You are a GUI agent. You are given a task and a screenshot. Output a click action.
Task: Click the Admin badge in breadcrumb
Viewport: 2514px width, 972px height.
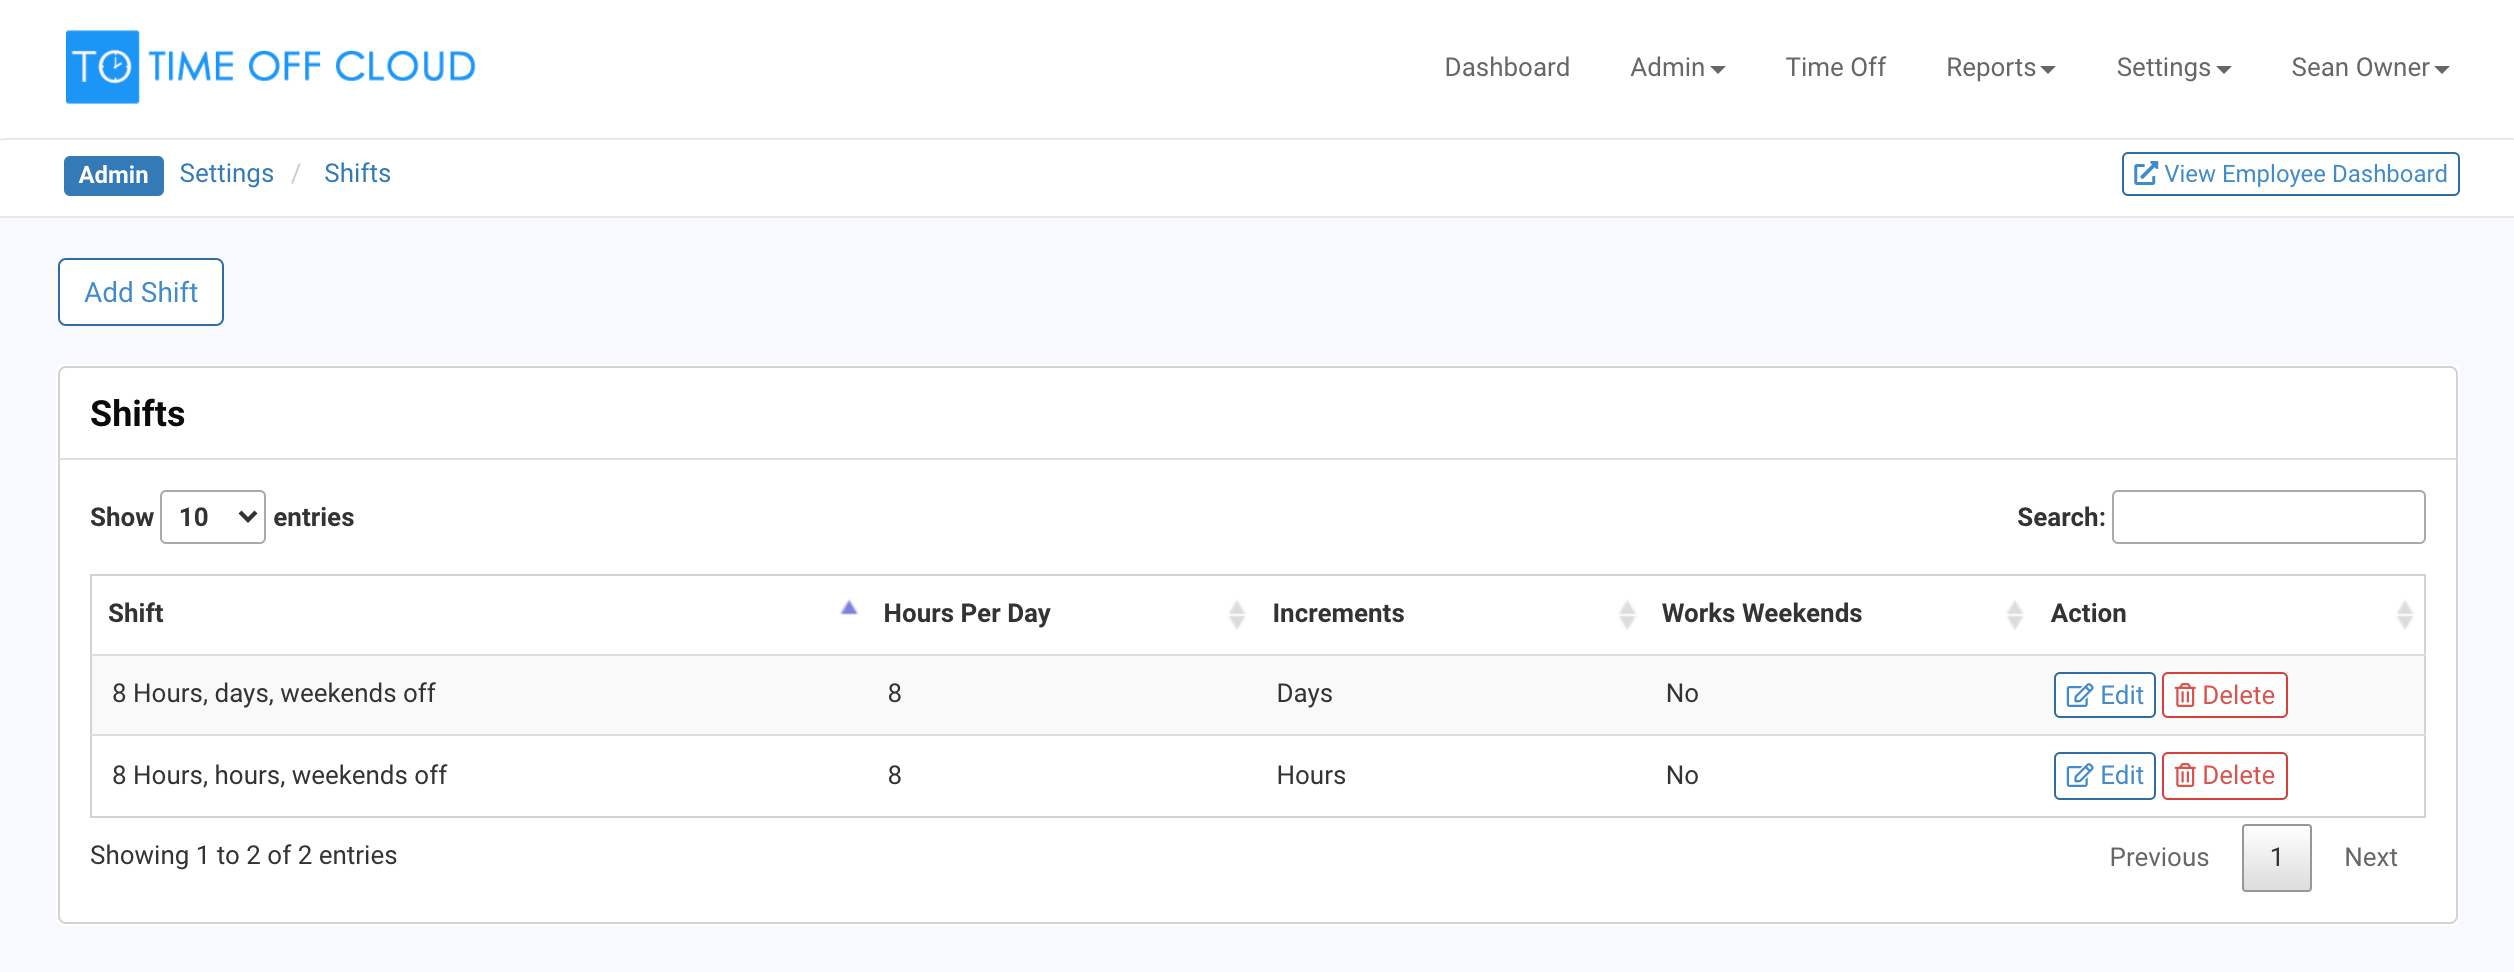coord(114,175)
